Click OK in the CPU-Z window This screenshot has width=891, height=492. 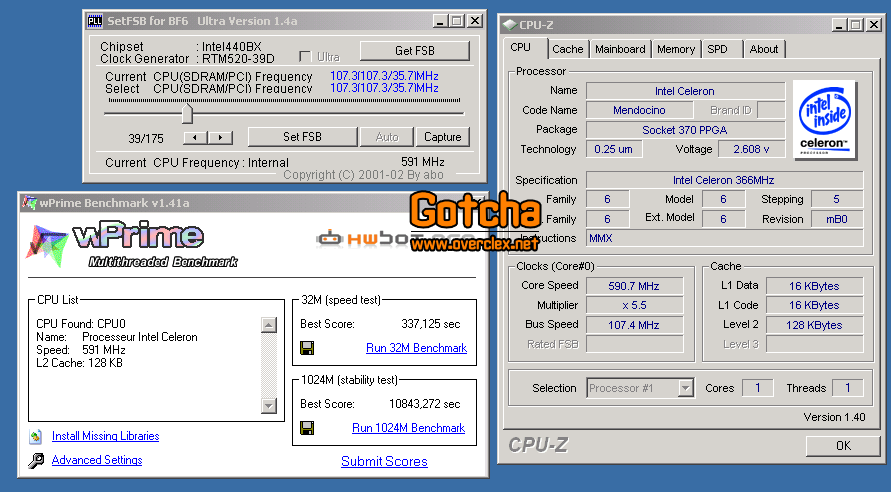tap(843, 446)
